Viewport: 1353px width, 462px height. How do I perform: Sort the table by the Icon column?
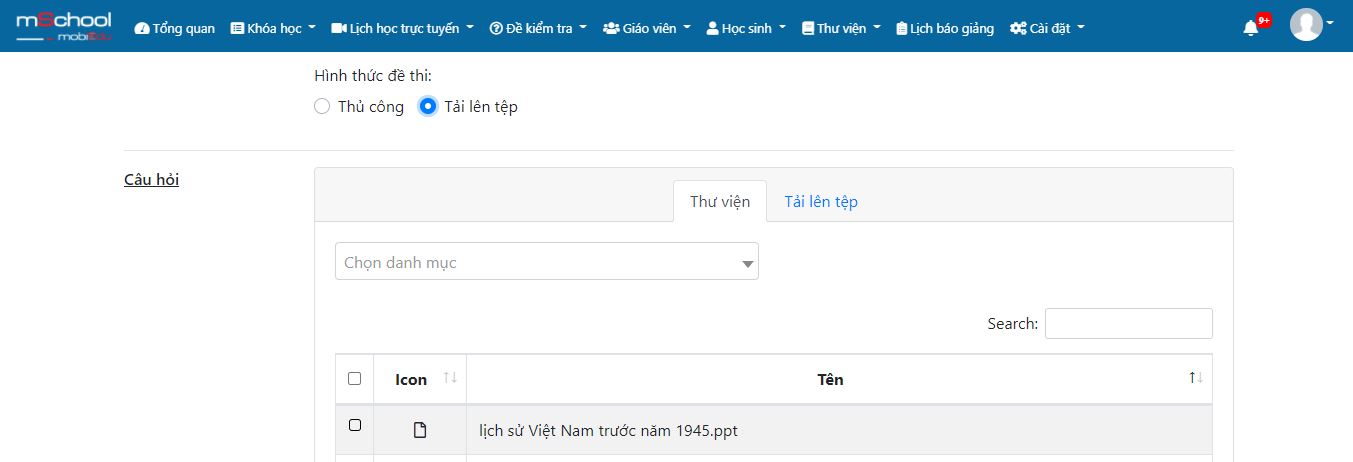(x=420, y=379)
